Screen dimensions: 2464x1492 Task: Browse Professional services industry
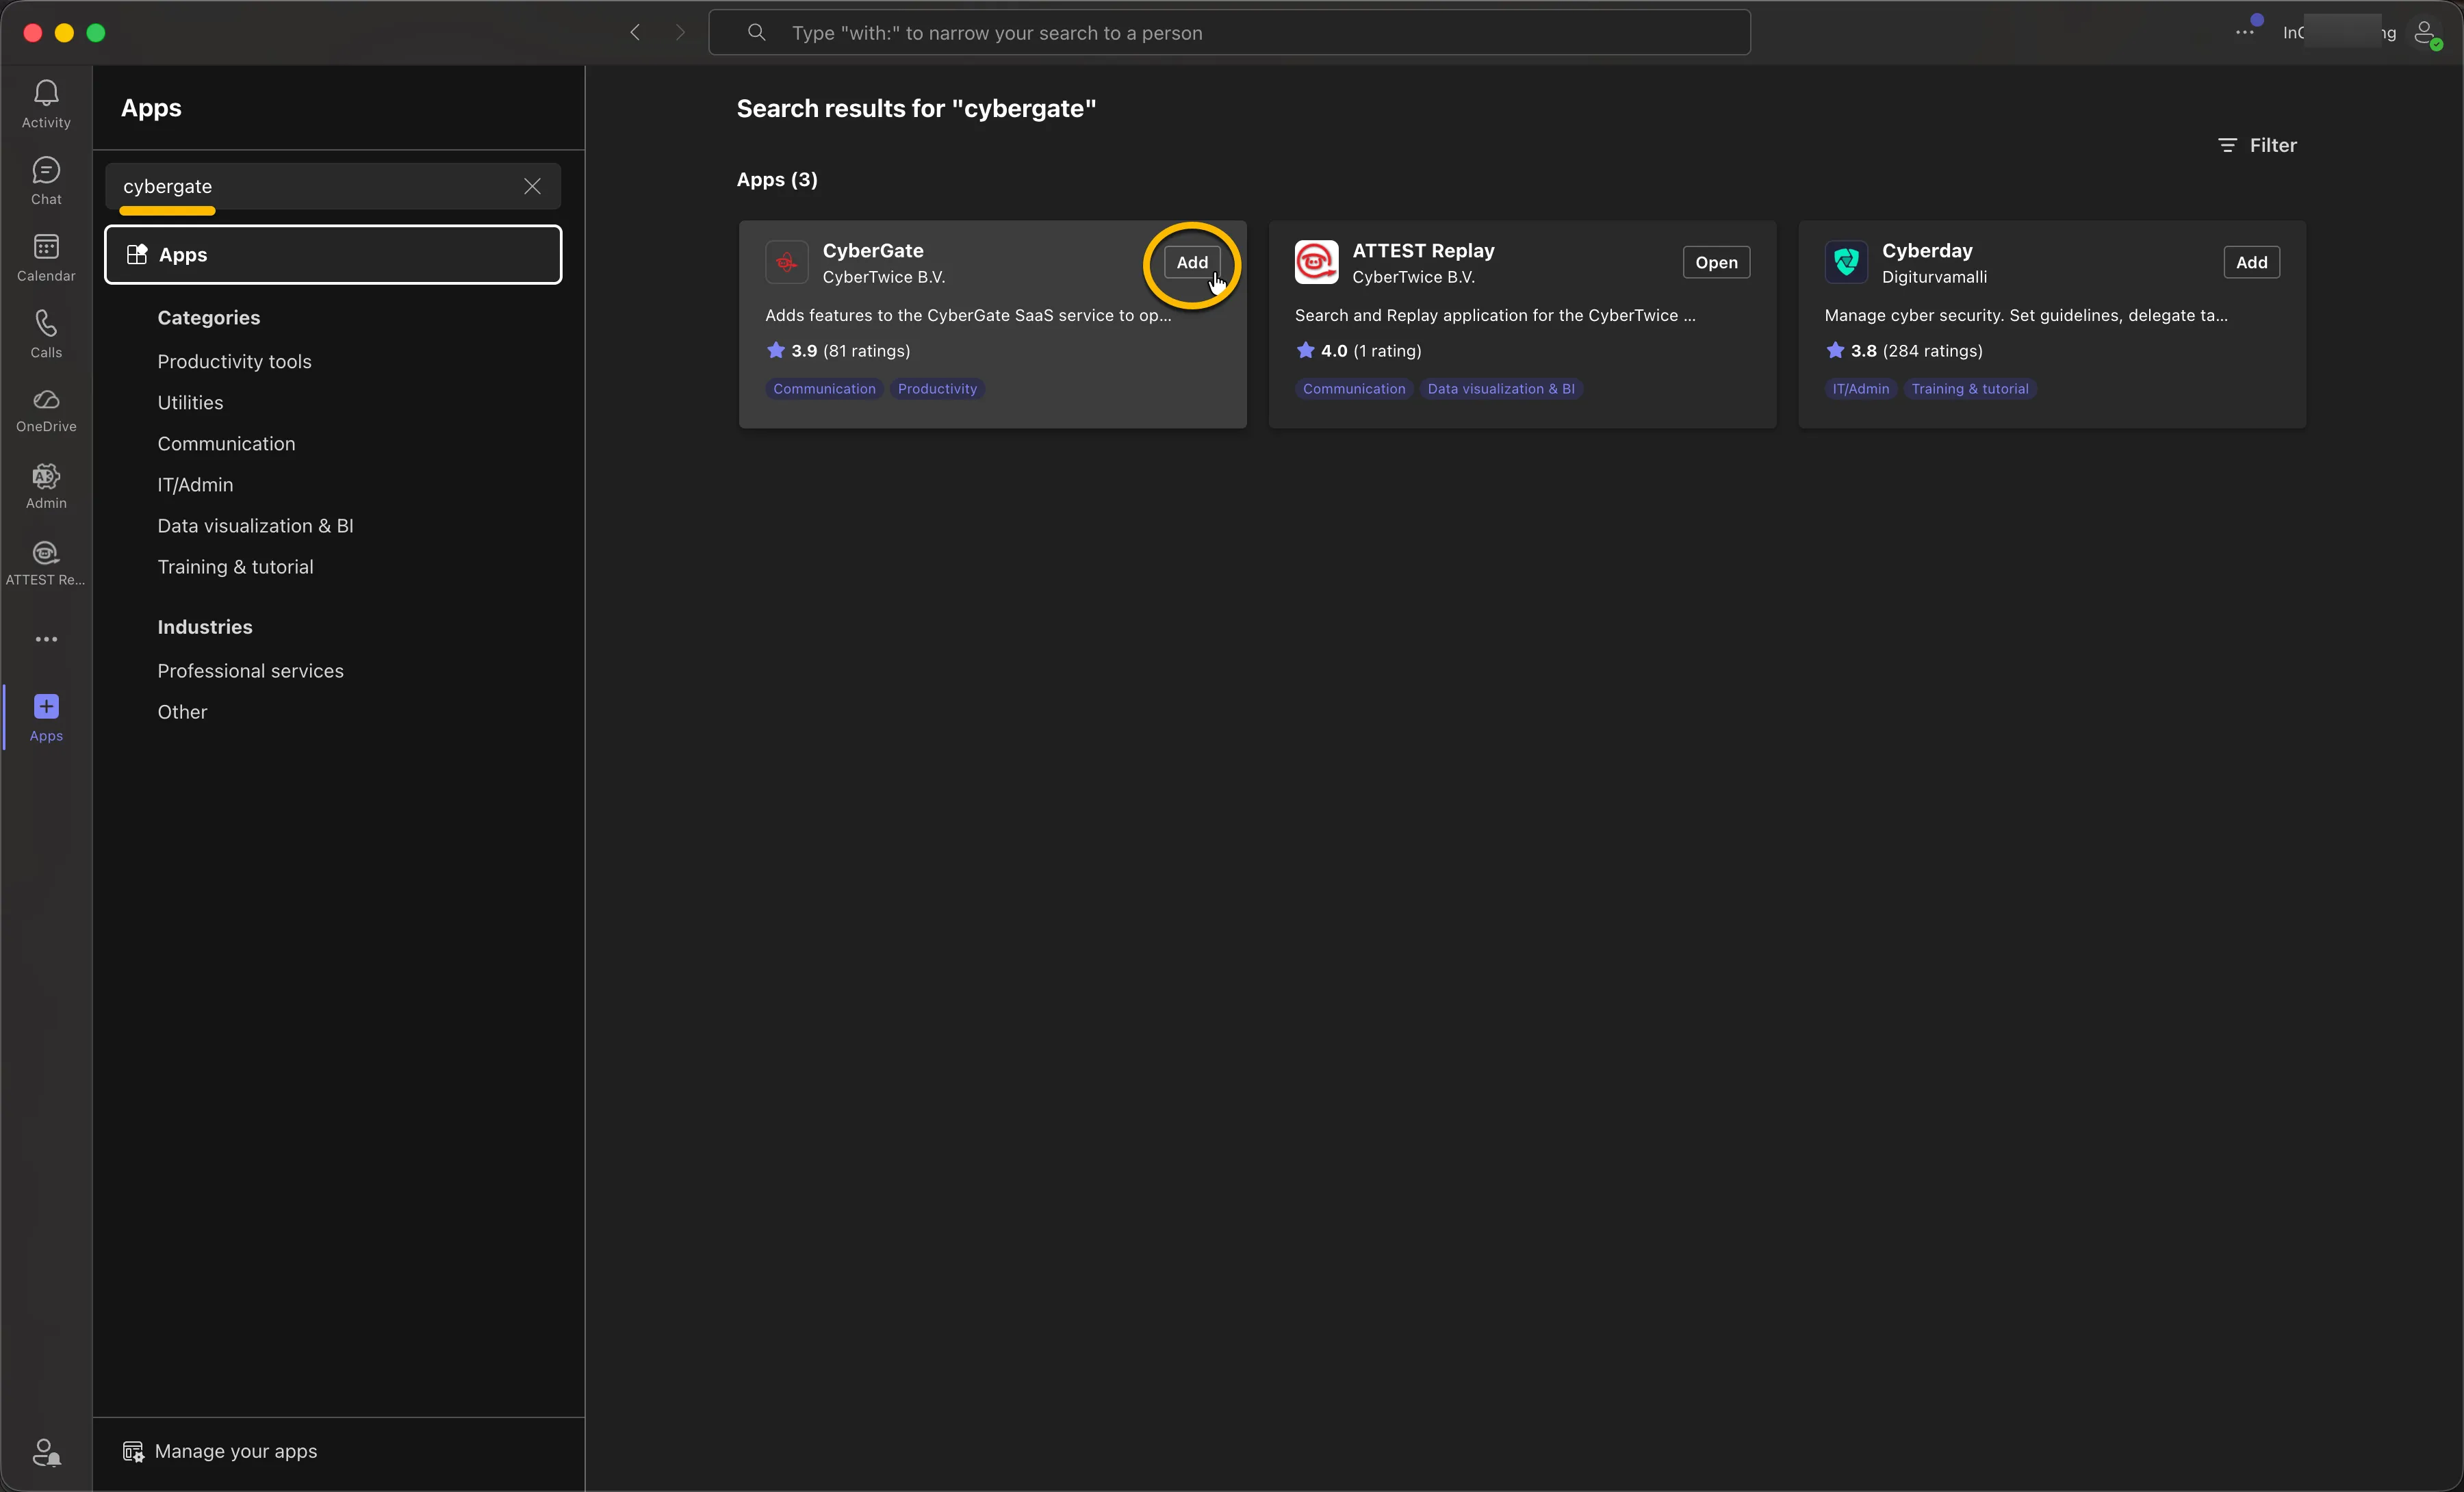(250, 670)
